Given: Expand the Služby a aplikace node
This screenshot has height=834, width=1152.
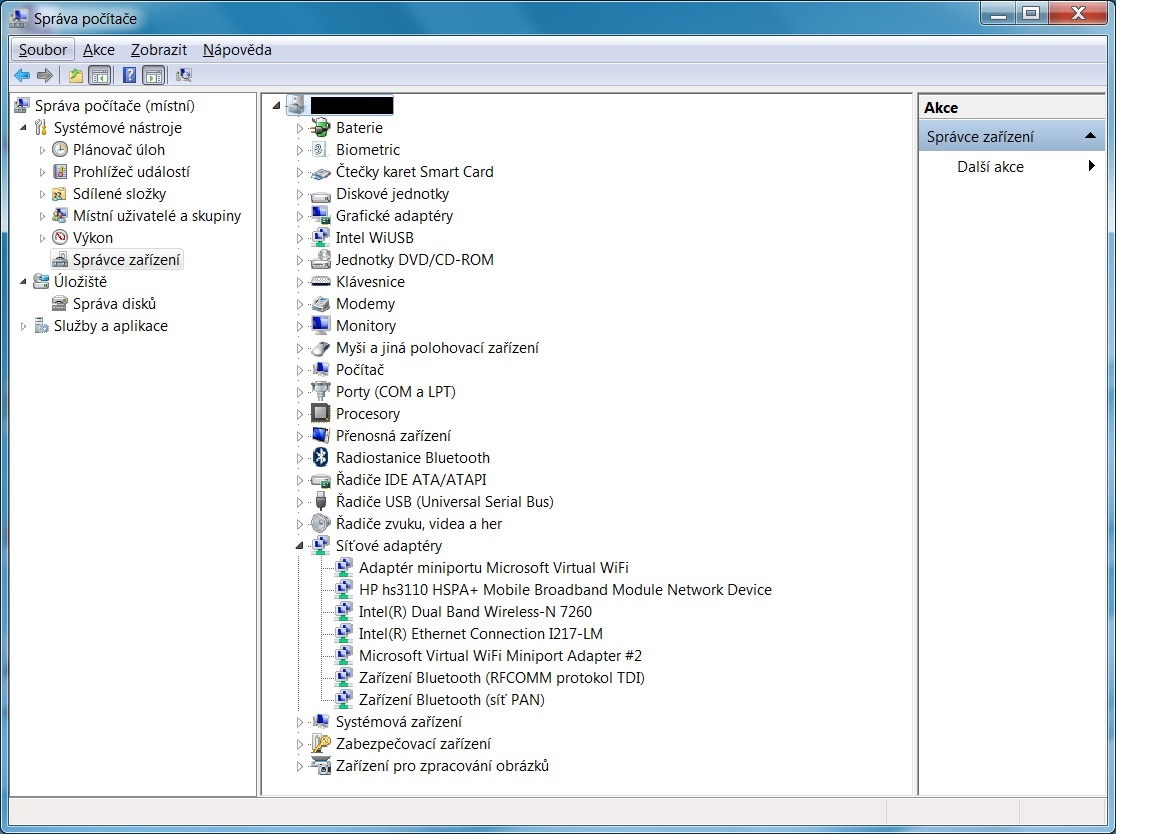Looking at the screenshot, I should point(23,326).
